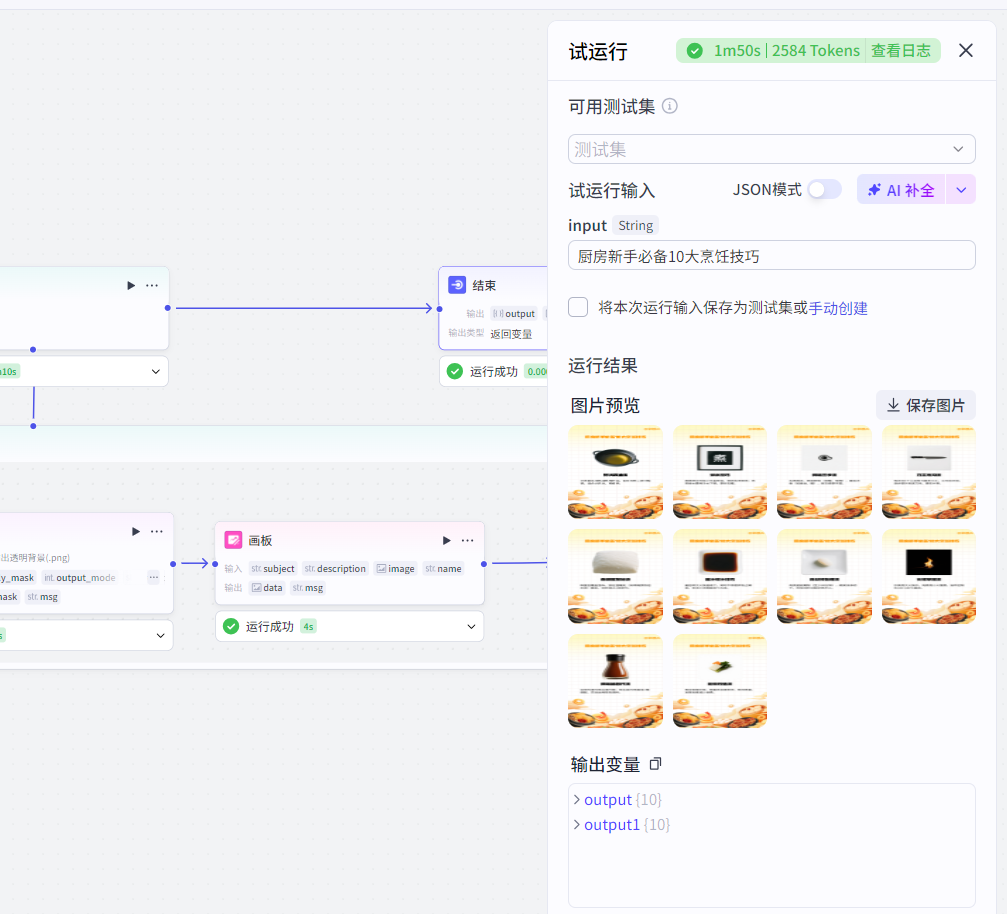Click the 结束 node's end icon
Screen dimensions: 1007x914
(x=456, y=285)
